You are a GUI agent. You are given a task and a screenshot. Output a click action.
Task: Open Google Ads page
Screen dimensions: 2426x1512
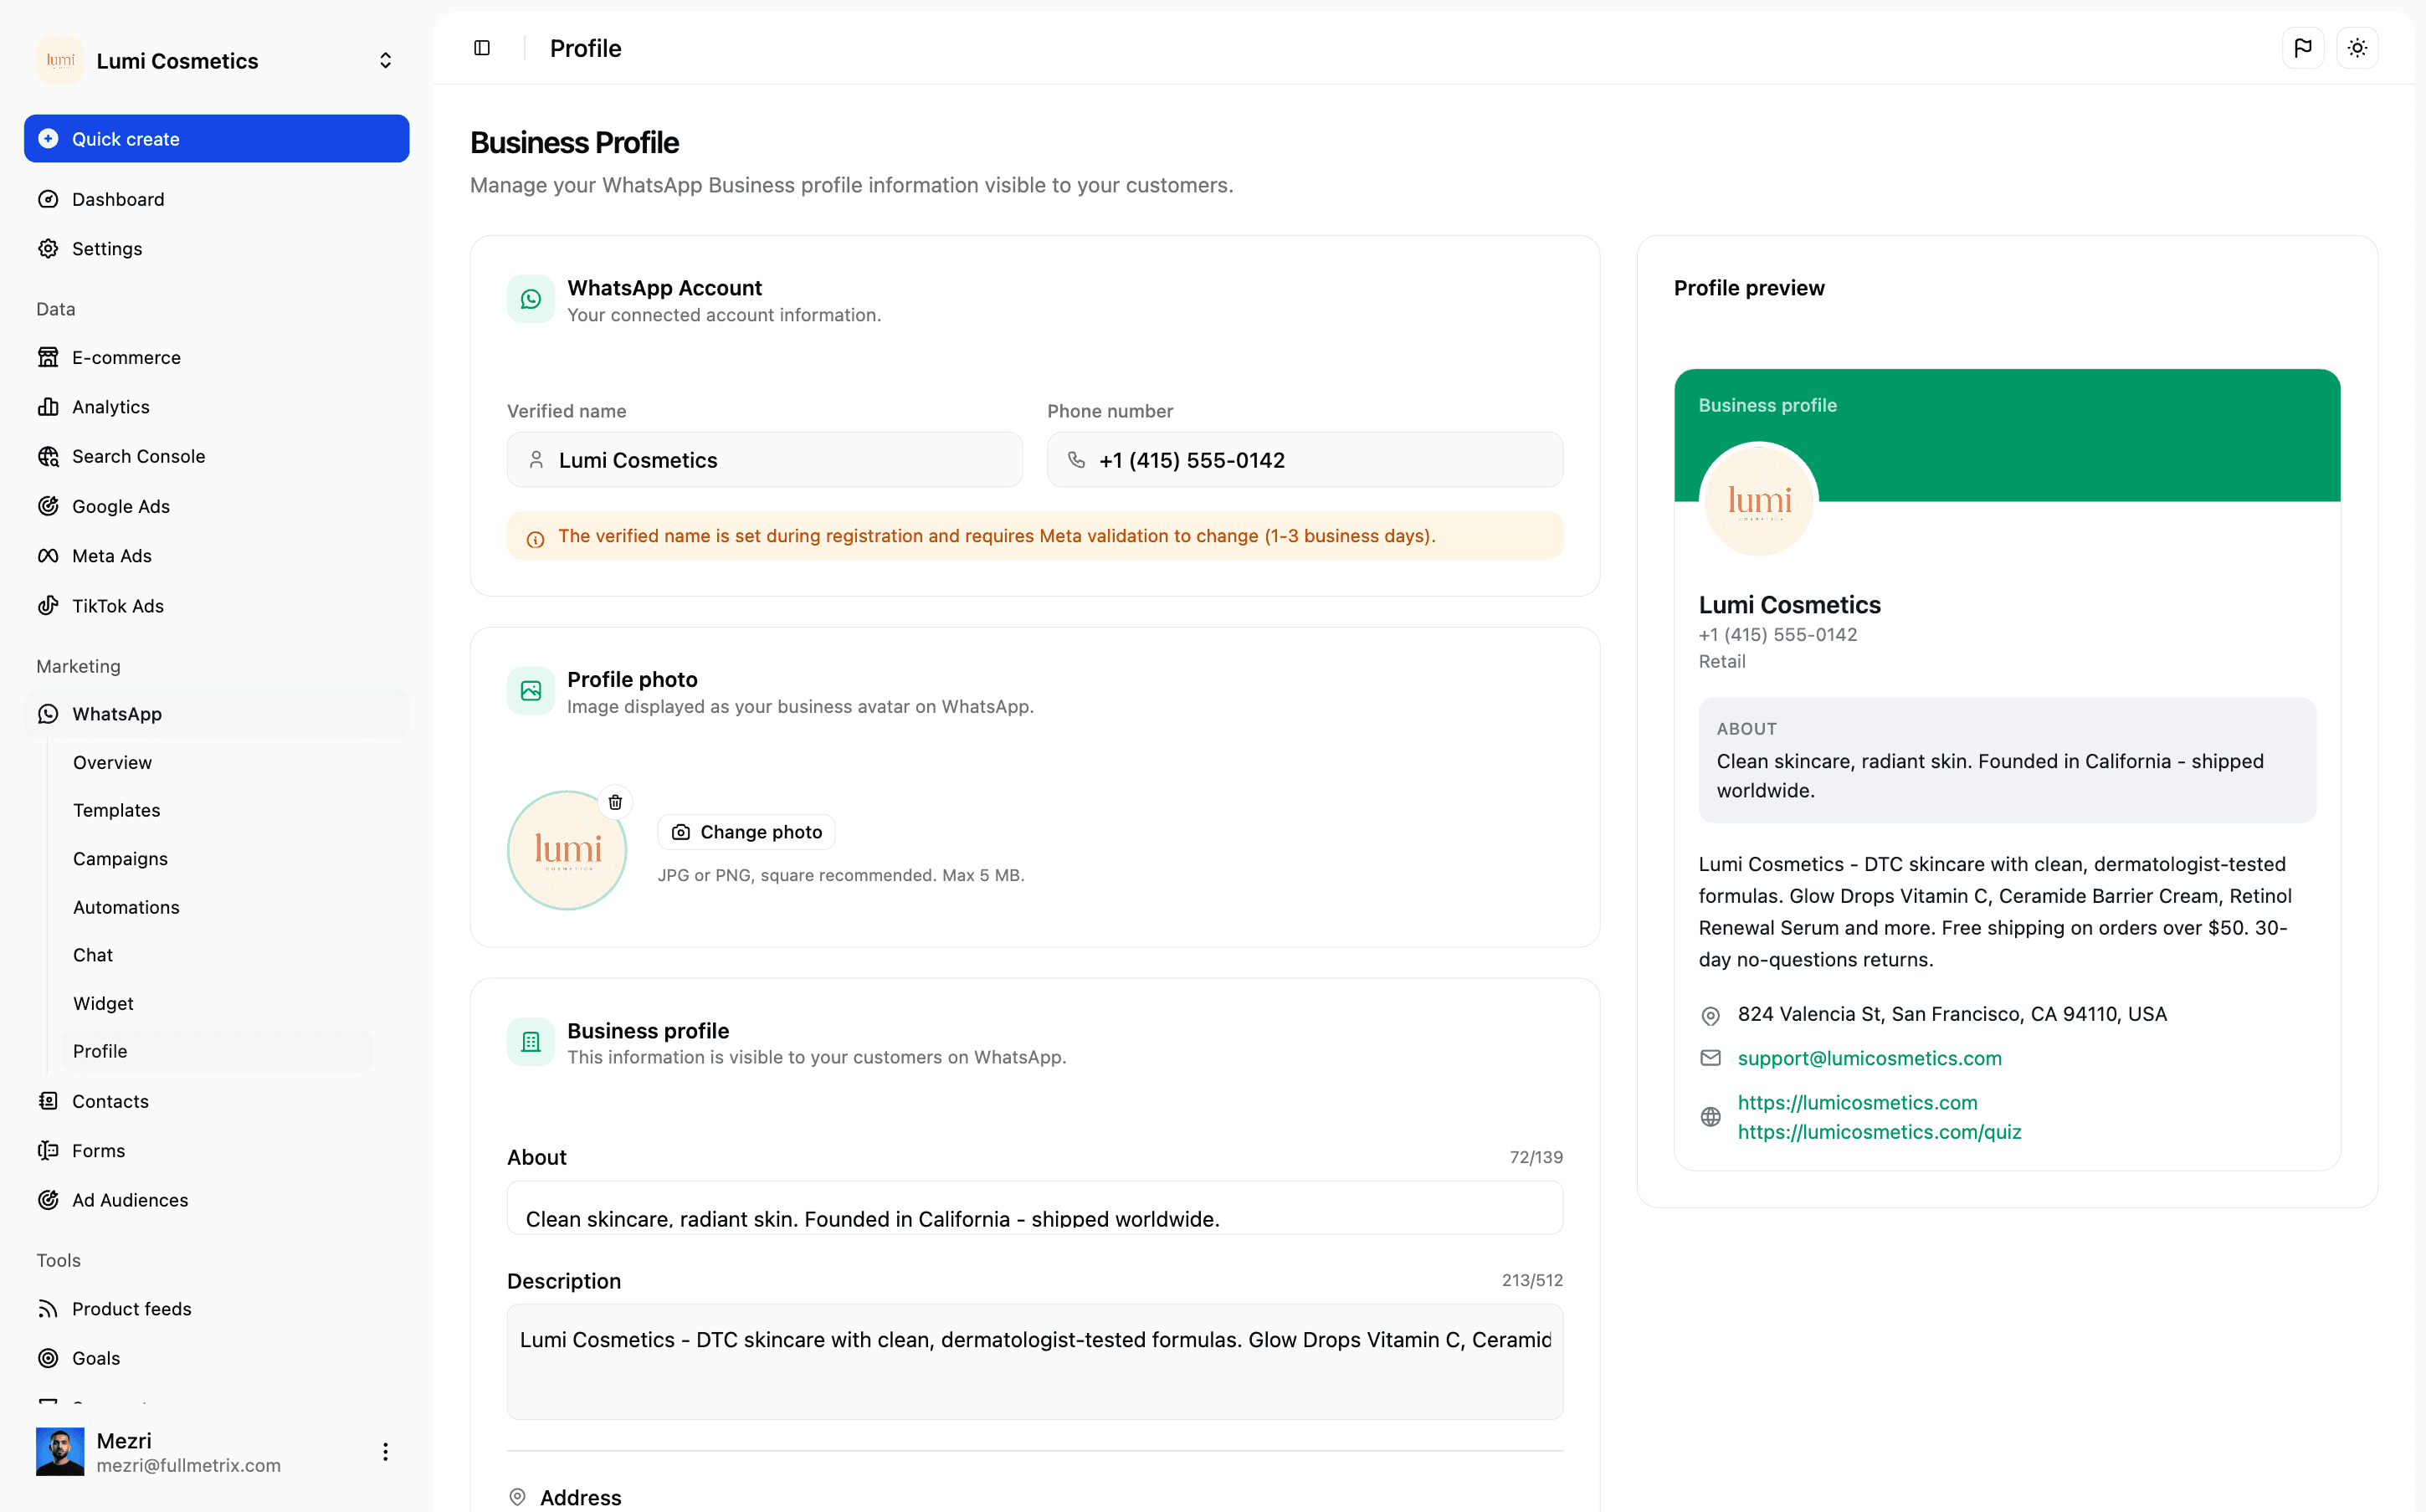(217, 506)
